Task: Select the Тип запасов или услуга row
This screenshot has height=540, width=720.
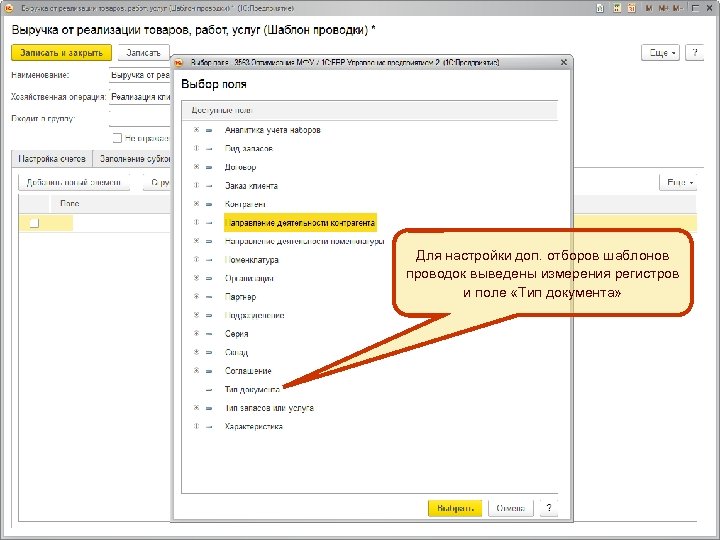Action: pos(269,408)
